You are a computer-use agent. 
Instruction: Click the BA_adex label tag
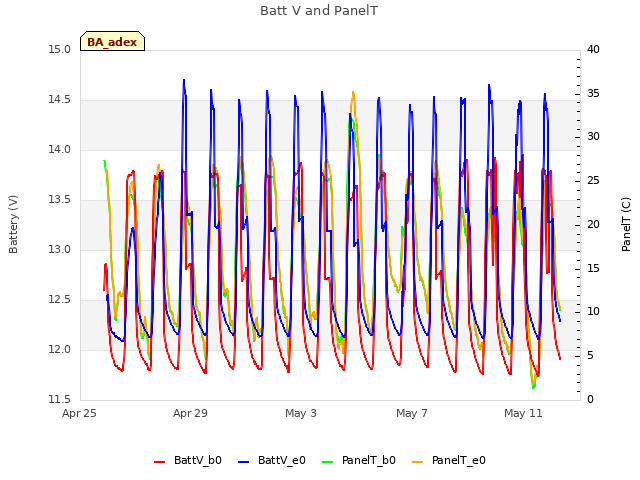point(112,42)
